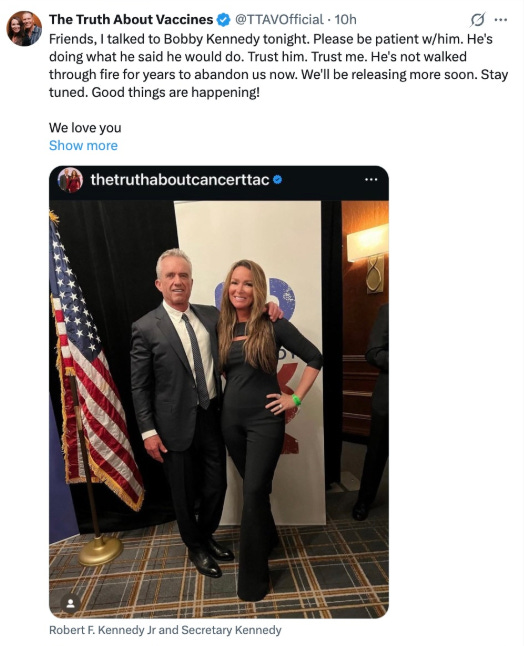Click the Grok slashed-circle icon
The height and width of the screenshot is (646, 524).
[x=477, y=19]
